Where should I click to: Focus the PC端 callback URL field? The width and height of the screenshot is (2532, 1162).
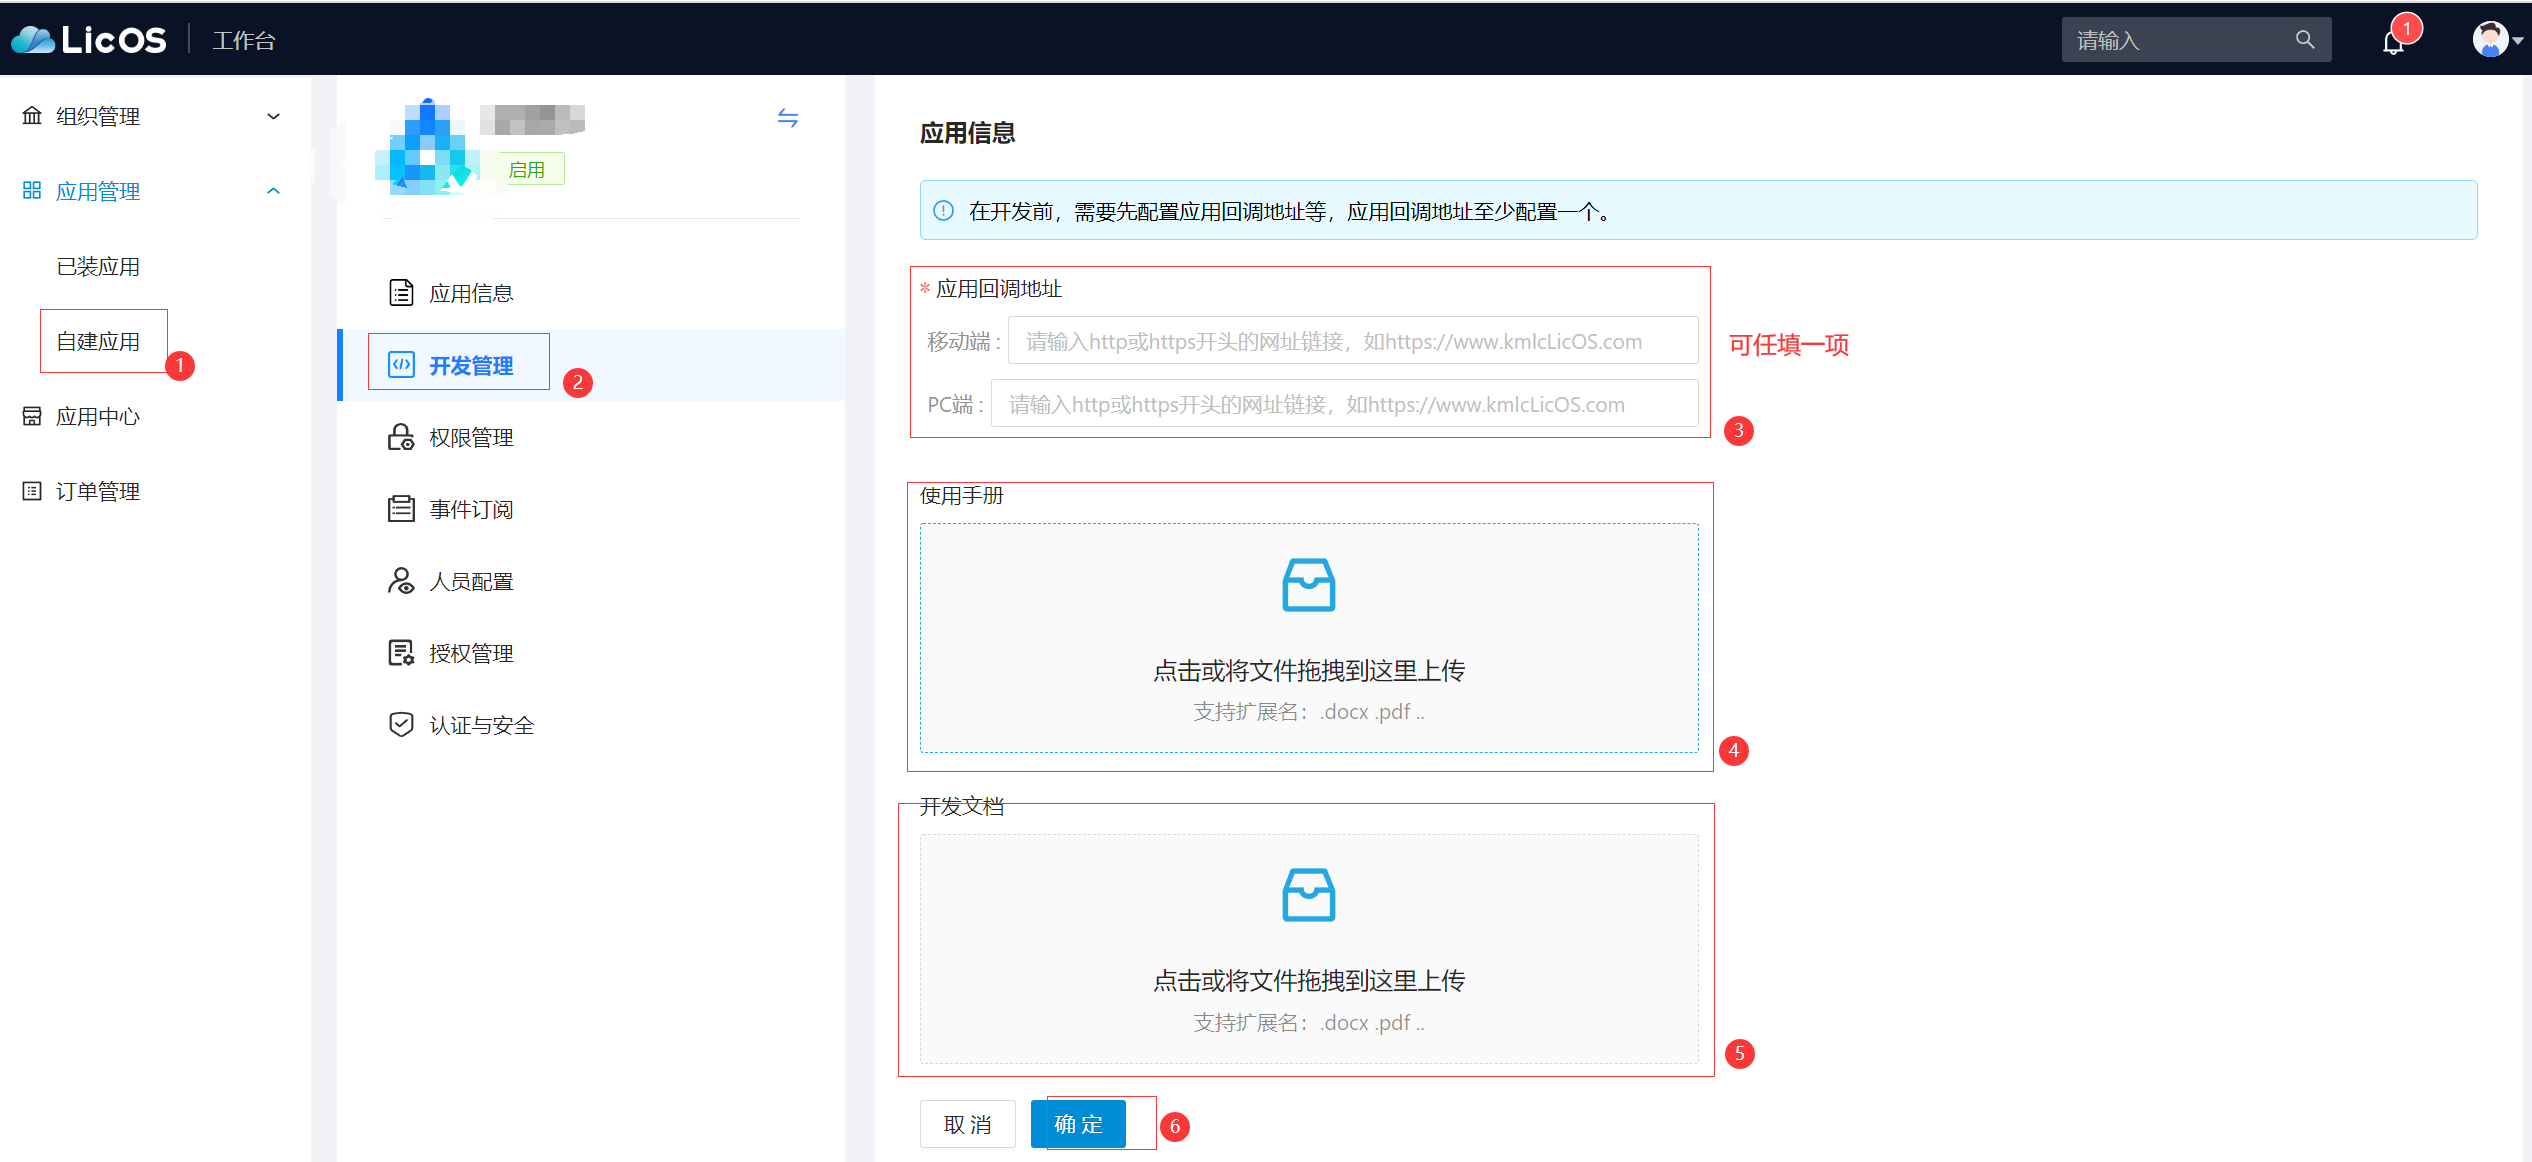1345,404
